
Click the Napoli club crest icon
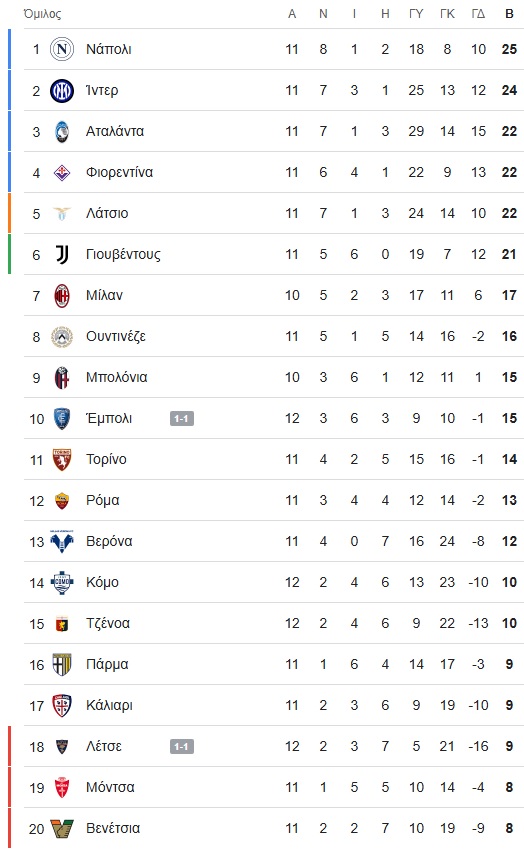click(x=62, y=49)
